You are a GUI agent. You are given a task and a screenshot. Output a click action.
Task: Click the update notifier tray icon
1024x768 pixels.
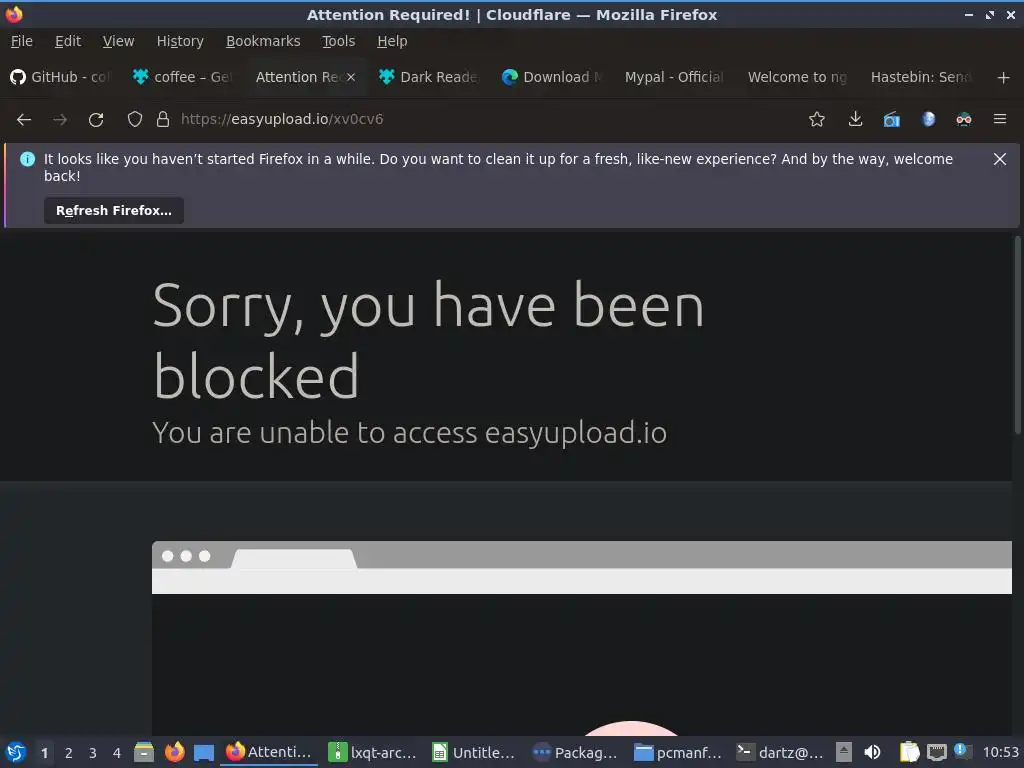coord(962,751)
